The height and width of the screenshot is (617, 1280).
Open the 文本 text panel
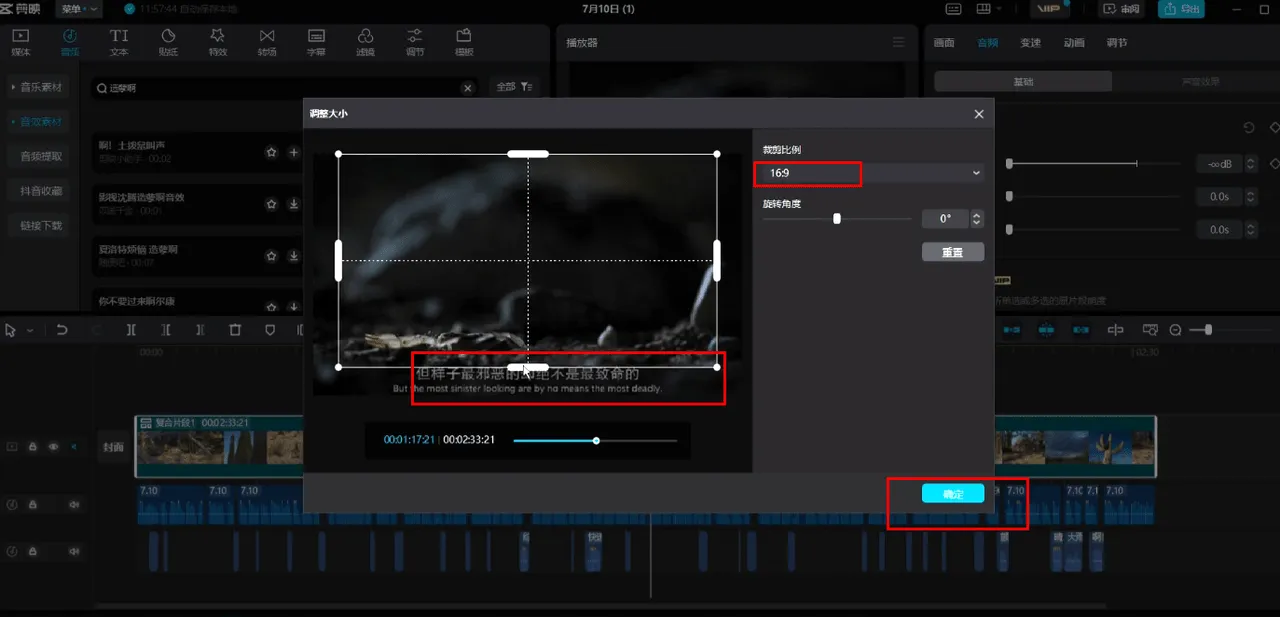tap(119, 41)
